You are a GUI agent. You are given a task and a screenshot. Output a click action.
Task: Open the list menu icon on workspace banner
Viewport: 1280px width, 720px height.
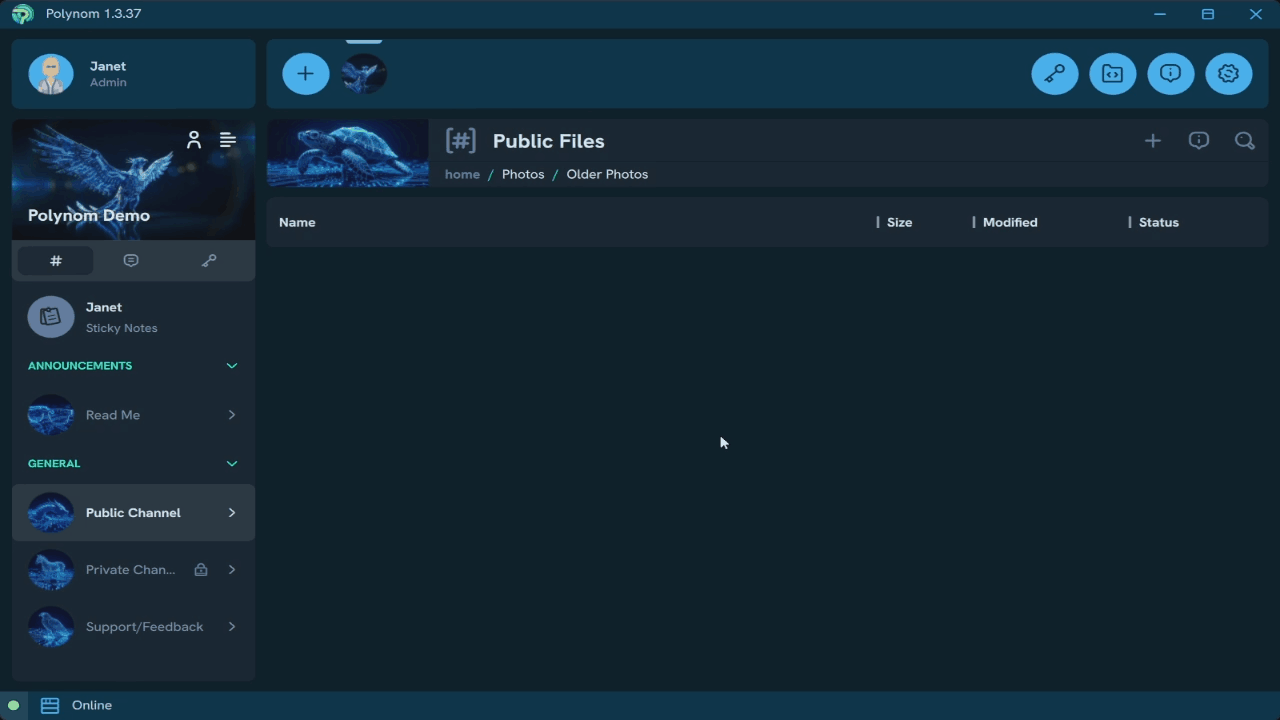(x=227, y=140)
